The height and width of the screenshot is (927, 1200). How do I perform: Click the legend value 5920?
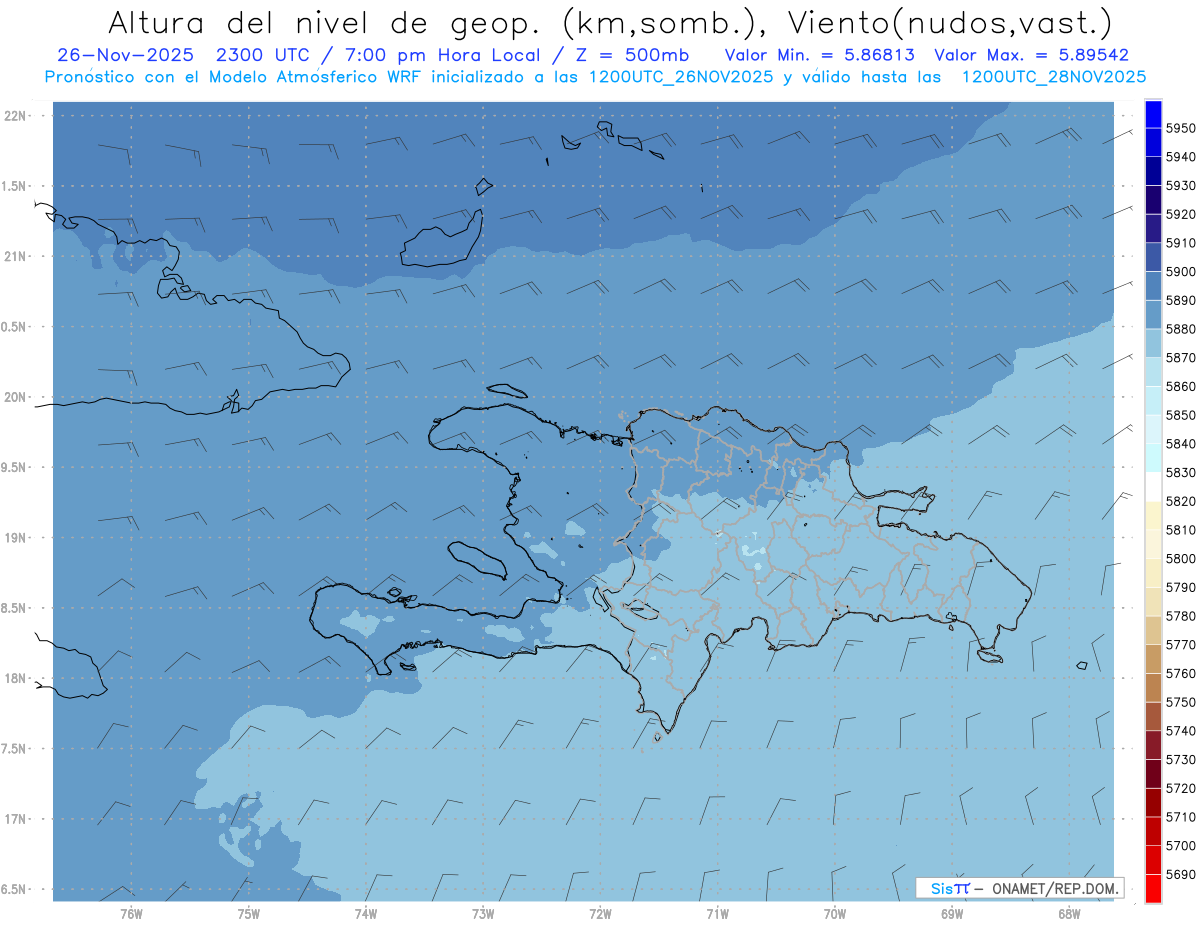[x=1180, y=214]
